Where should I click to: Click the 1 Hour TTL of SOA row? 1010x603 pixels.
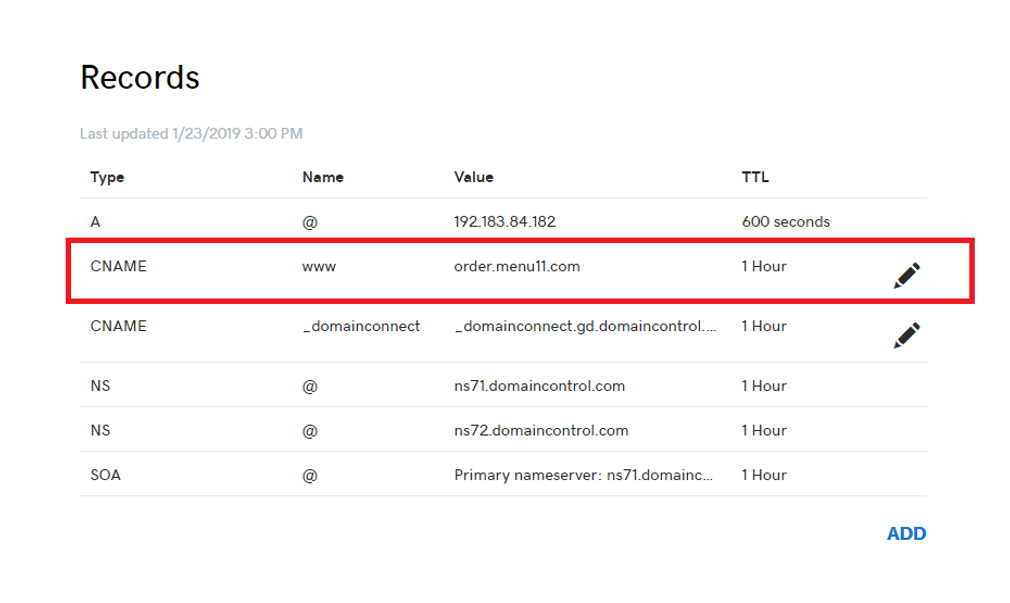coord(764,475)
